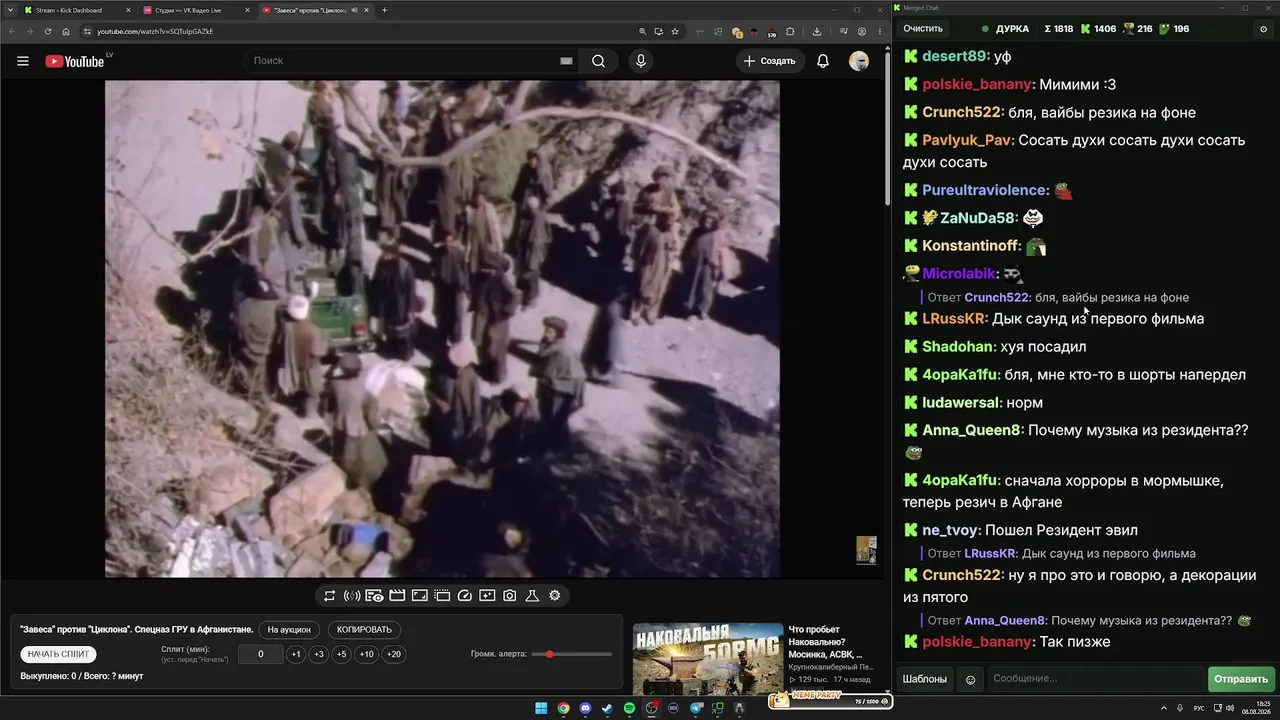The height and width of the screenshot is (720, 1280).
Task: Click the Очистить button in Merged Chat
Action: (x=923, y=29)
